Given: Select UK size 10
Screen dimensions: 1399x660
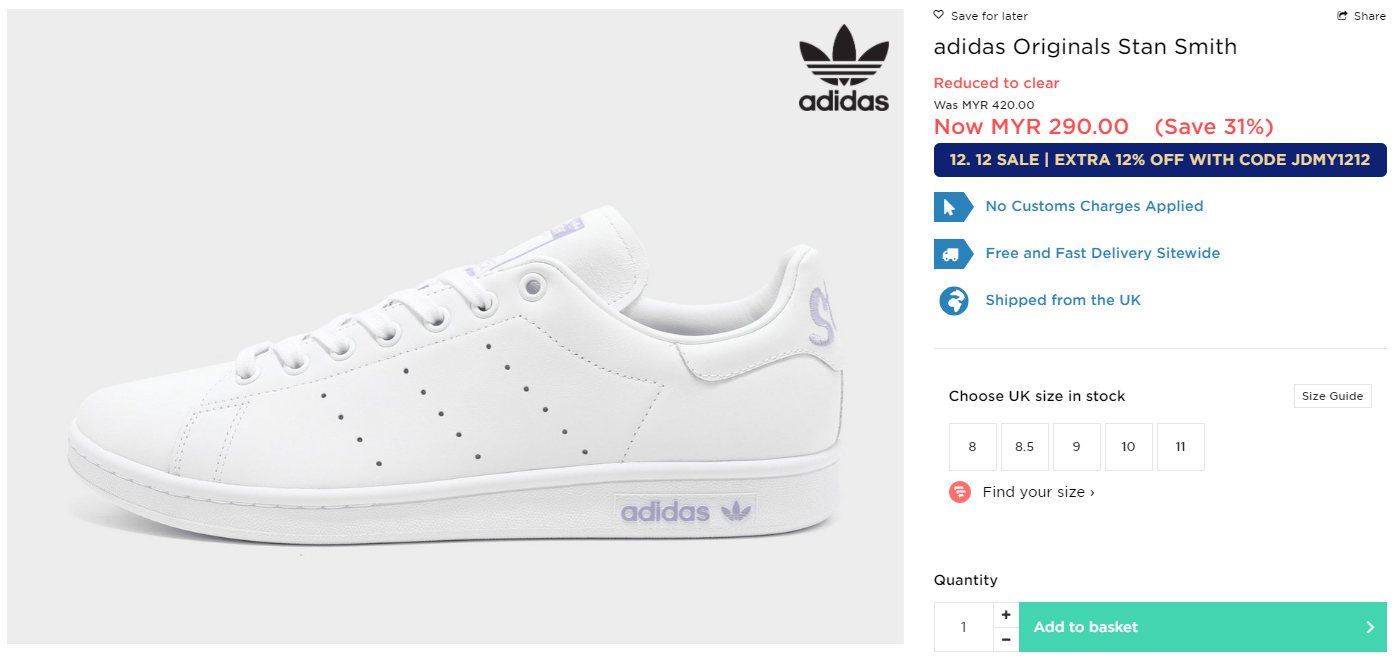Looking at the screenshot, I should pyautogui.click(x=1128, y=447).
